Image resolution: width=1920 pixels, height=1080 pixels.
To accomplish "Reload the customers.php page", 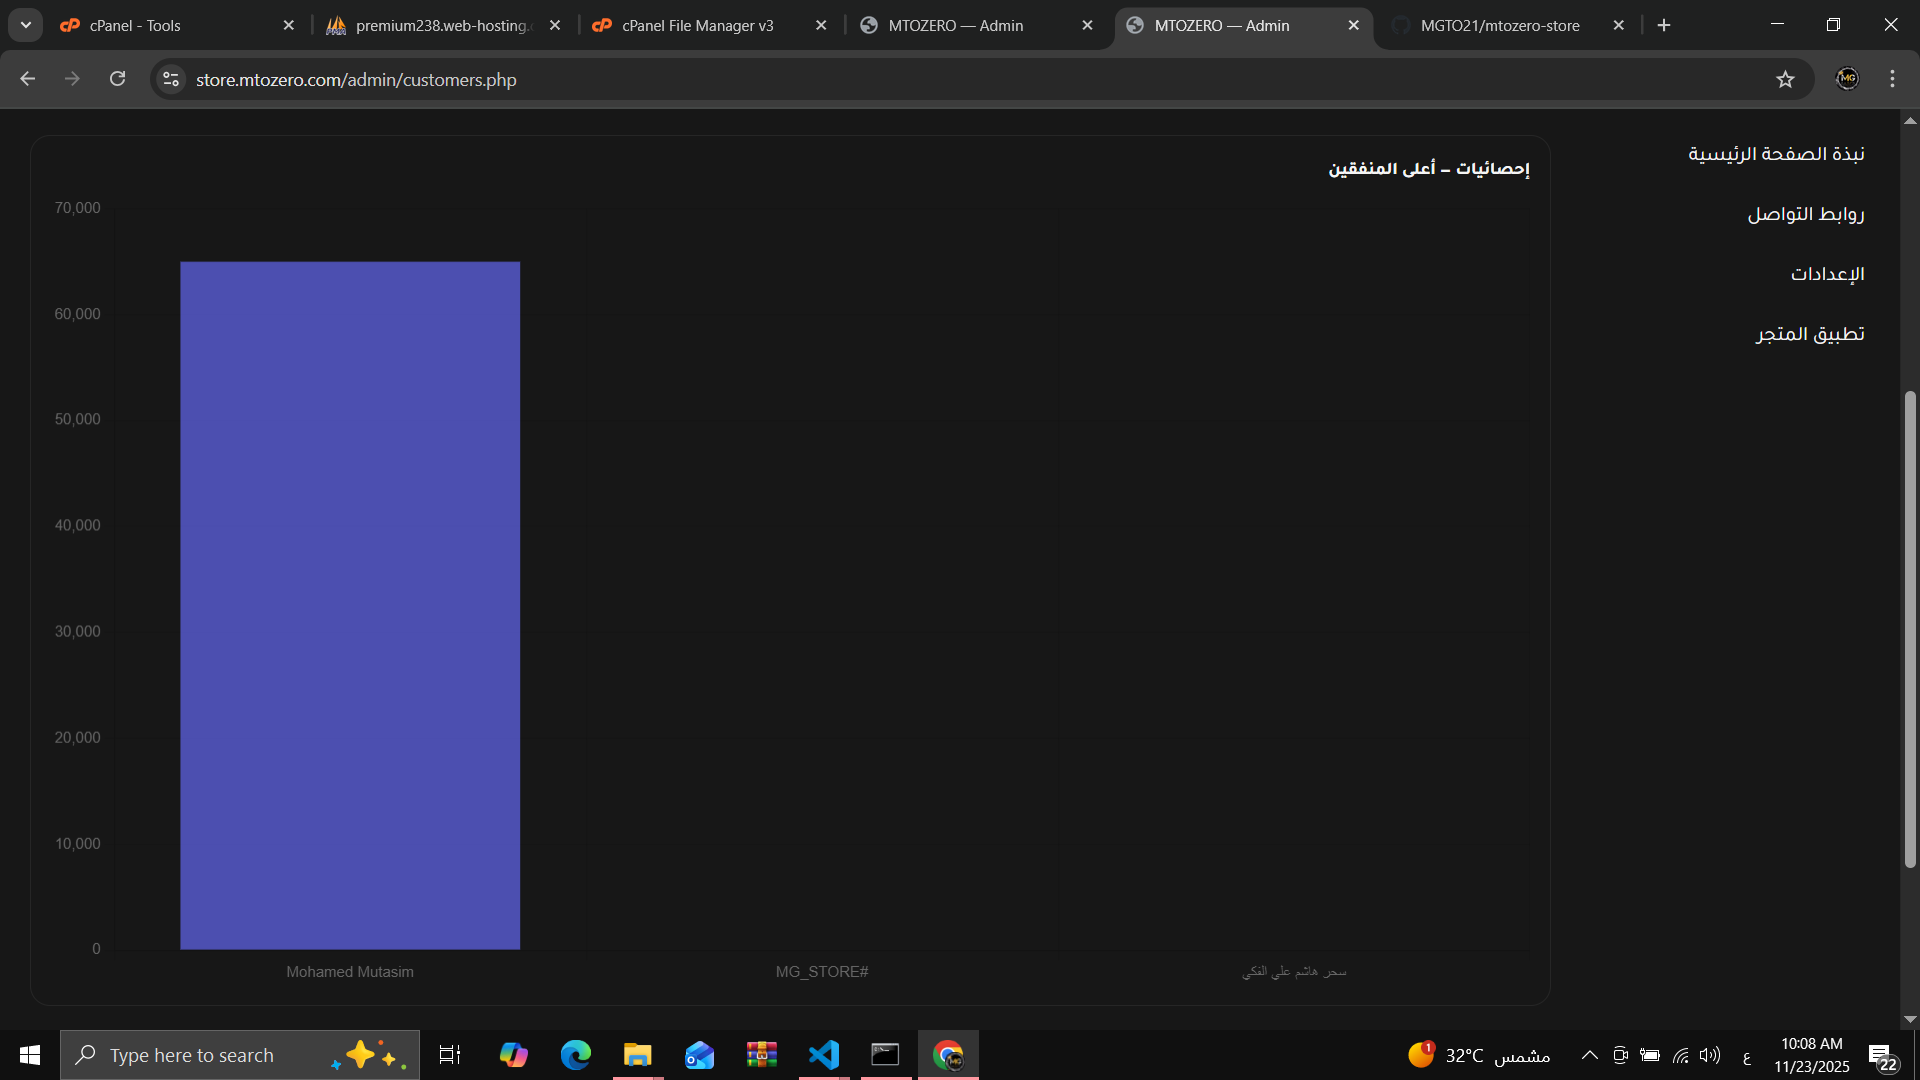I will (117, 79).
